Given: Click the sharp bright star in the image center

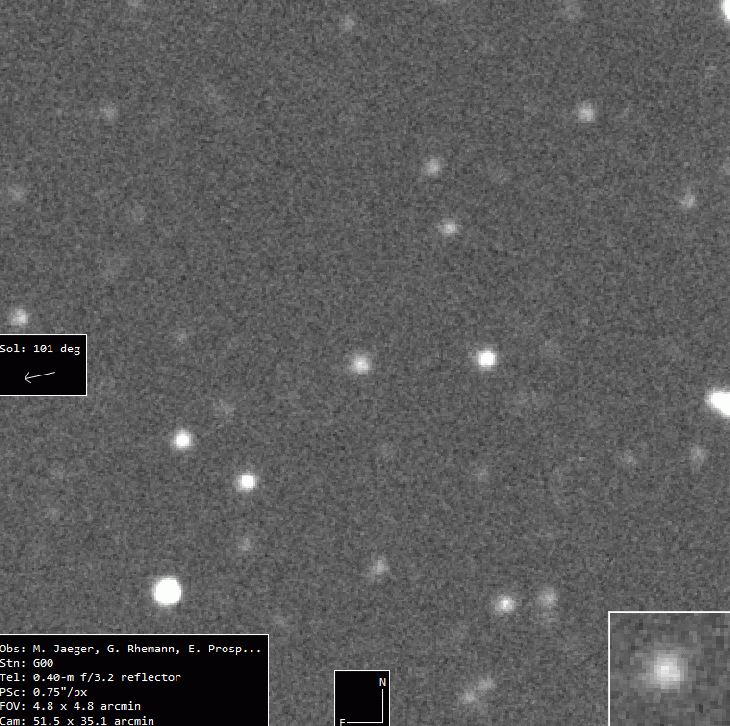Looking at the screenshot, I should pos(486,358).
